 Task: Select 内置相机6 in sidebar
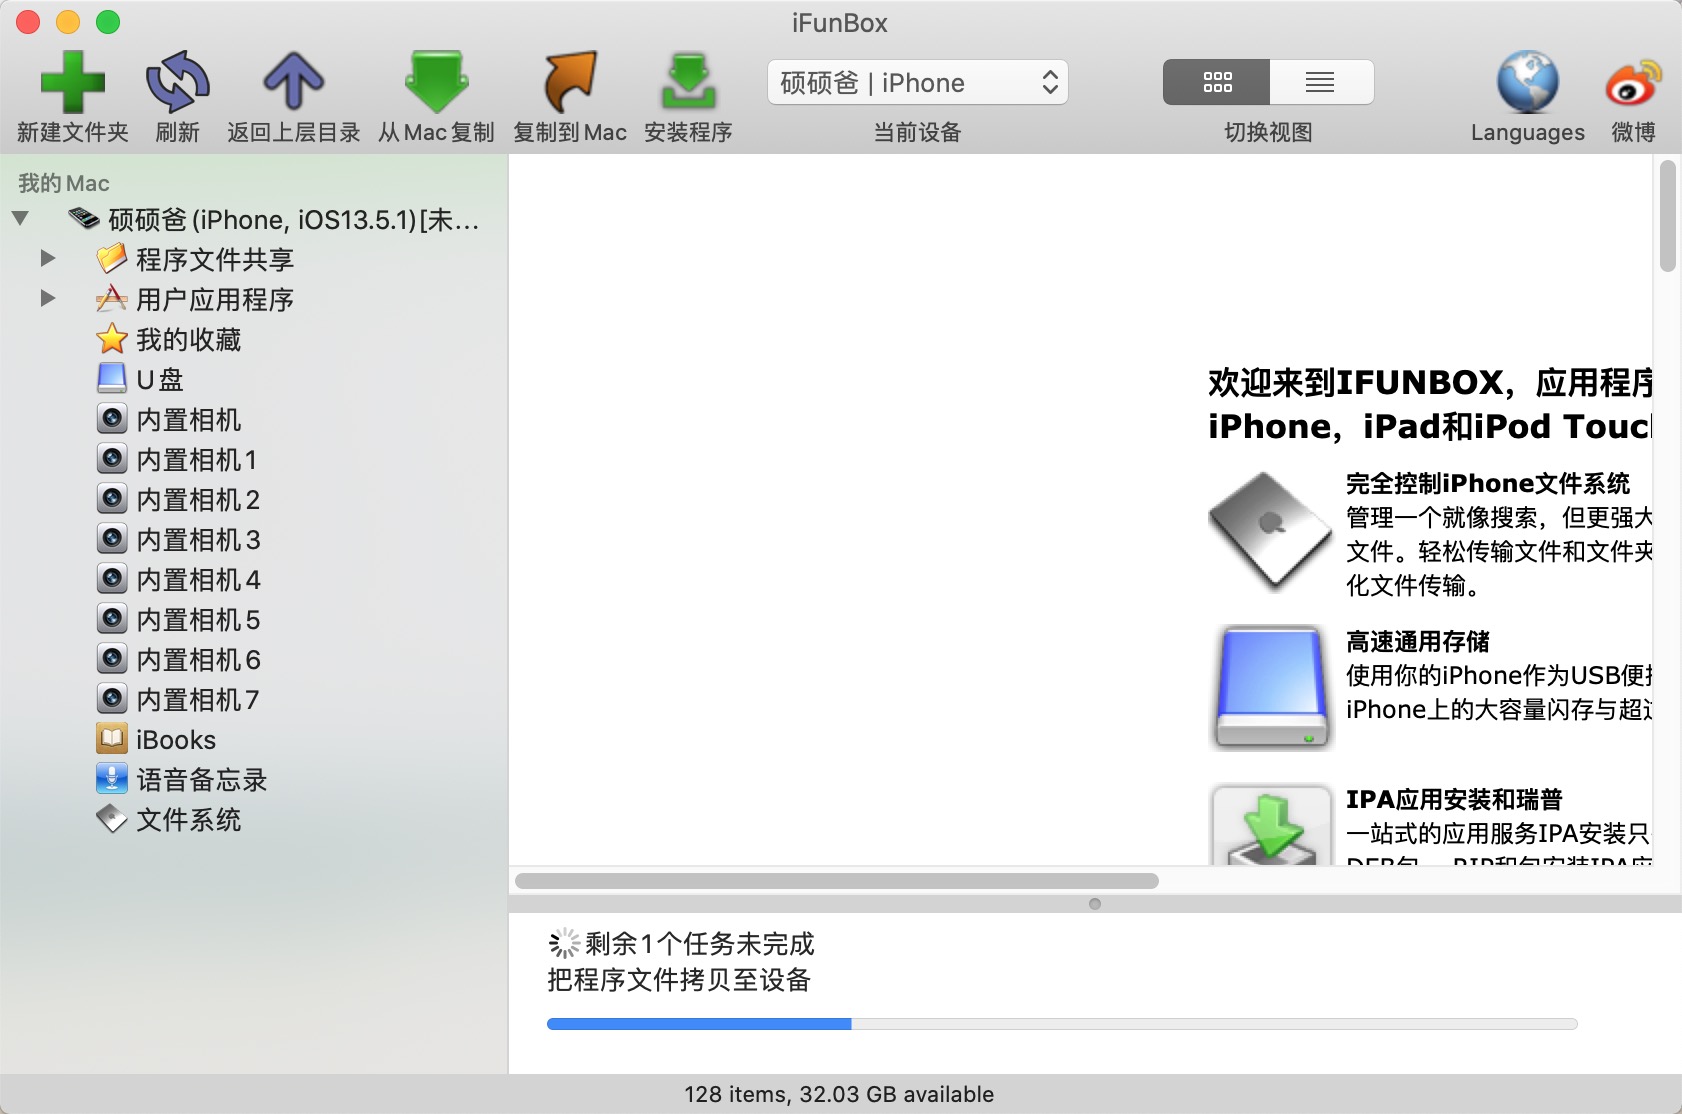tap(254, 659)
